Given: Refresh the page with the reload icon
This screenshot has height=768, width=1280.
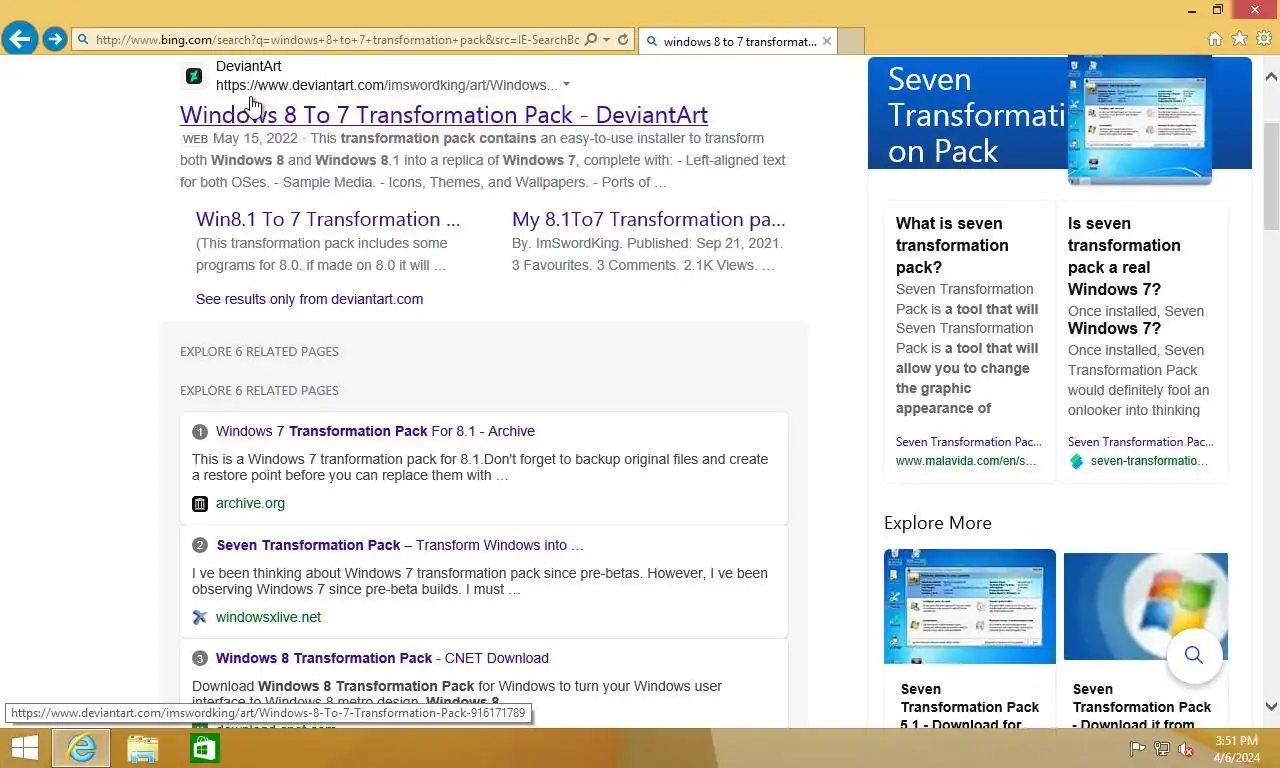Looking at the screenshot, I should click(623, 40).
